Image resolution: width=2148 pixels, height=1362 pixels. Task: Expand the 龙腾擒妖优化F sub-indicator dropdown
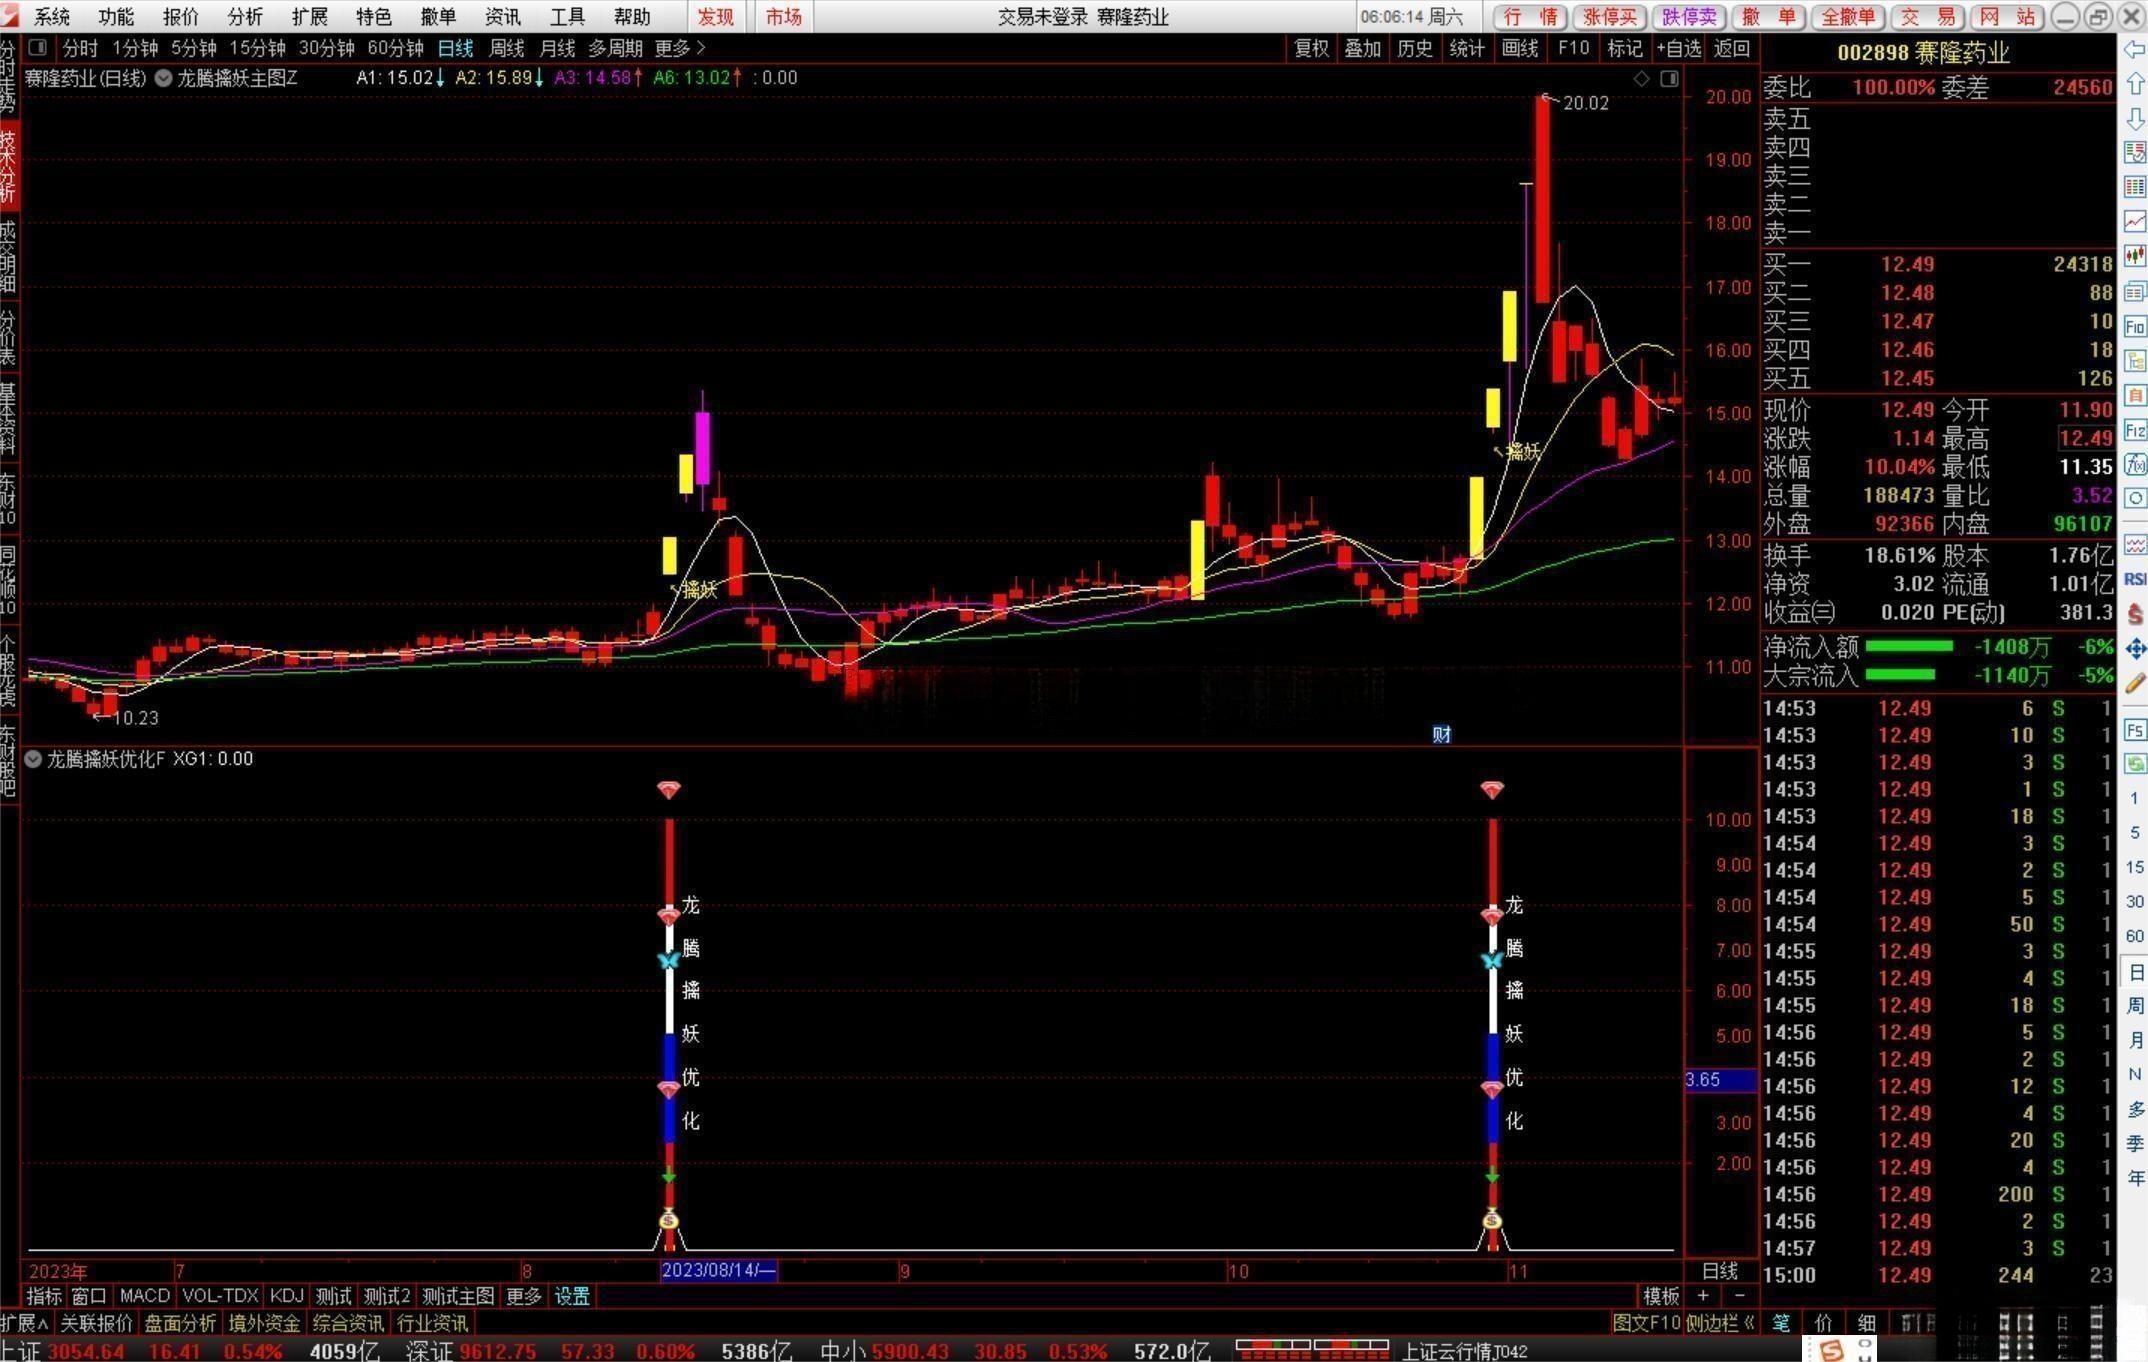pyautogui.click(x=33, y=759)
